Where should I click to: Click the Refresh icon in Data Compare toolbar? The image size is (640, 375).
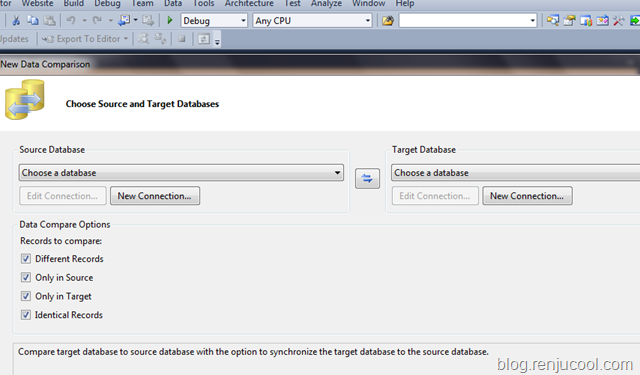click(x=204, y=39)
